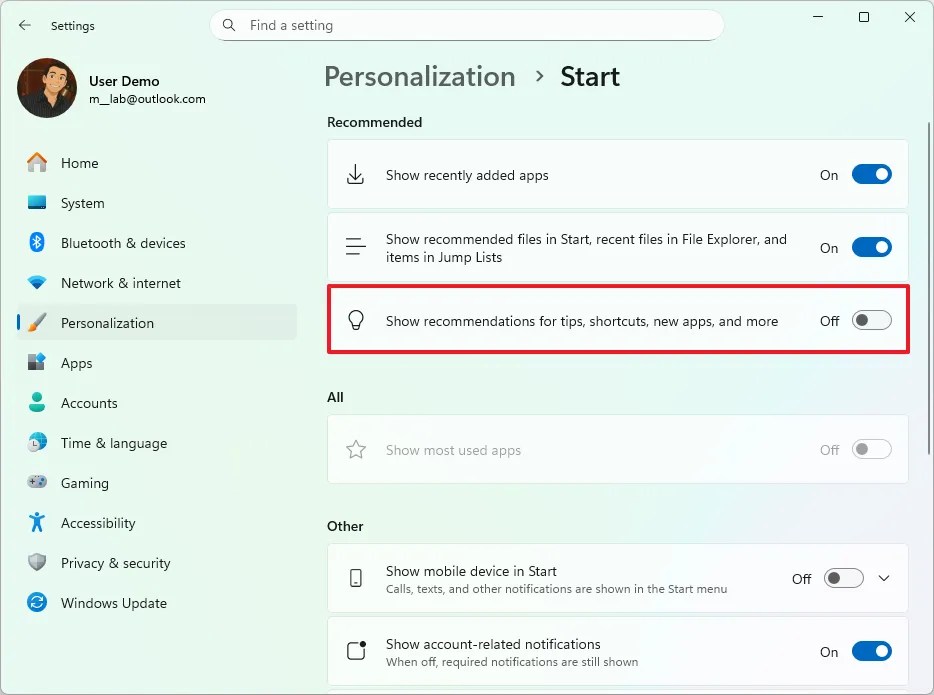Click the back arrow button
This screenshot has width=934, height=695.
24,25
